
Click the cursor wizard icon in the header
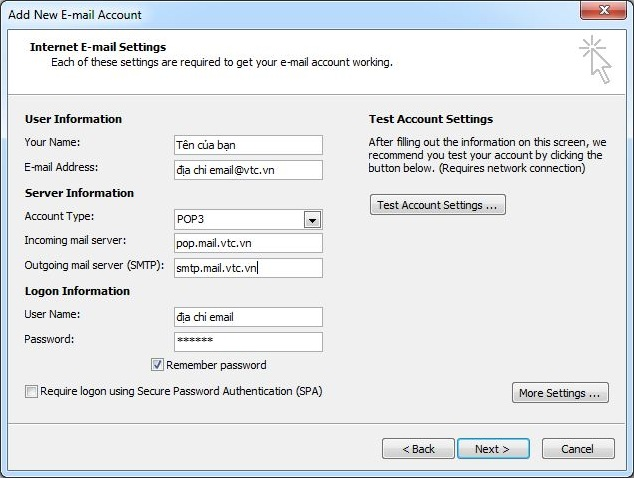(x=594, y=59)
